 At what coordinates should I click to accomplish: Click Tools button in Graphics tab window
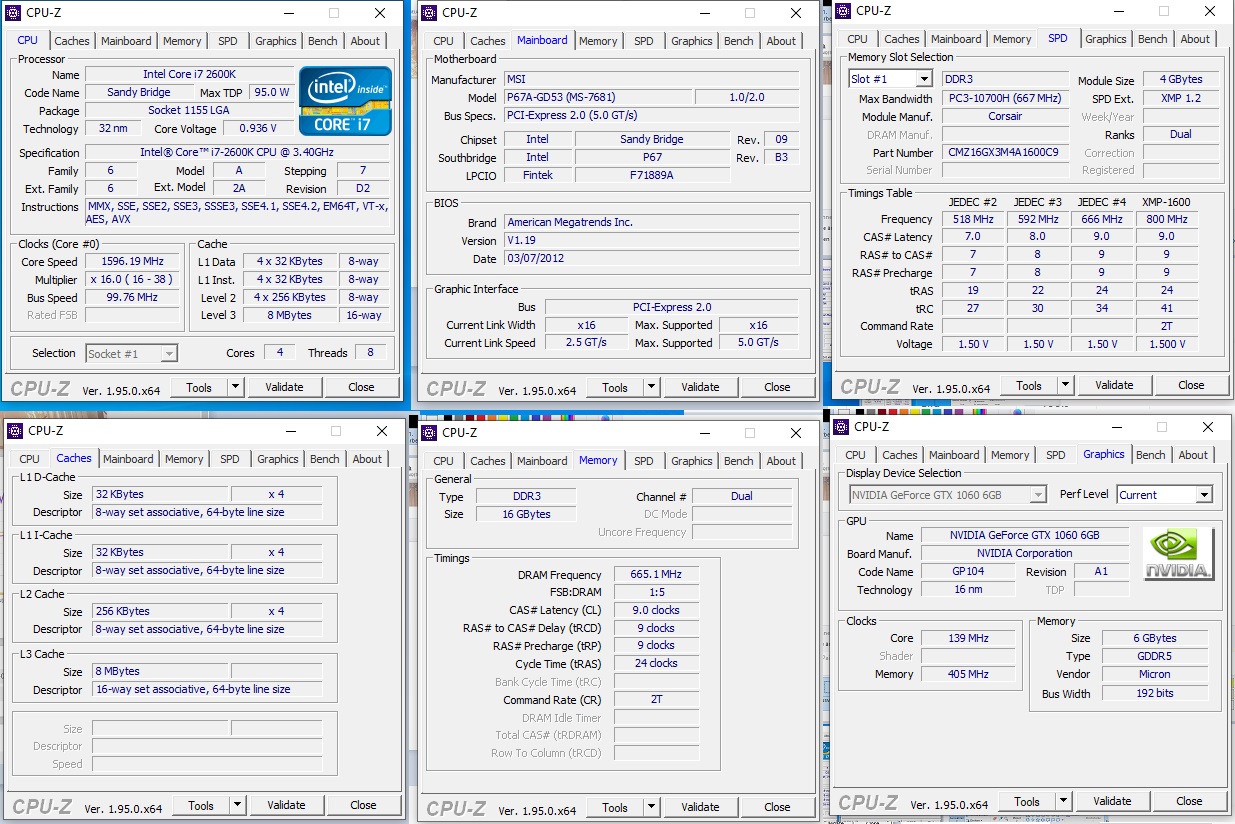[x=1027, y=801]
